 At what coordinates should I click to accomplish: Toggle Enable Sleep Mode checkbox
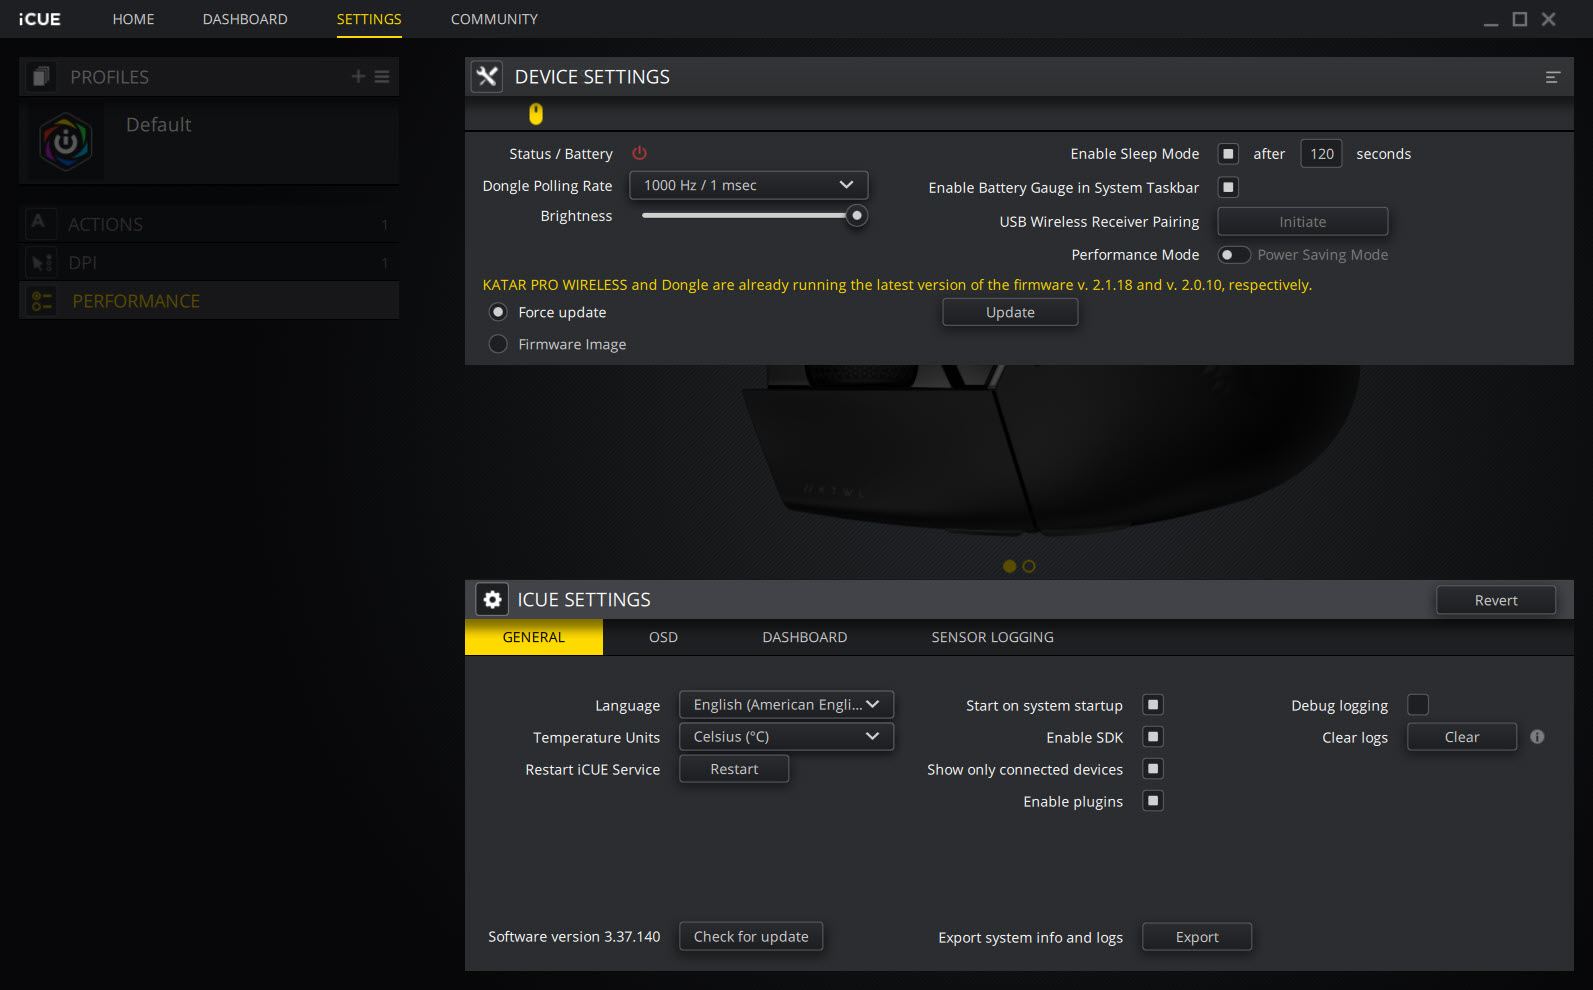point(1228,153)
